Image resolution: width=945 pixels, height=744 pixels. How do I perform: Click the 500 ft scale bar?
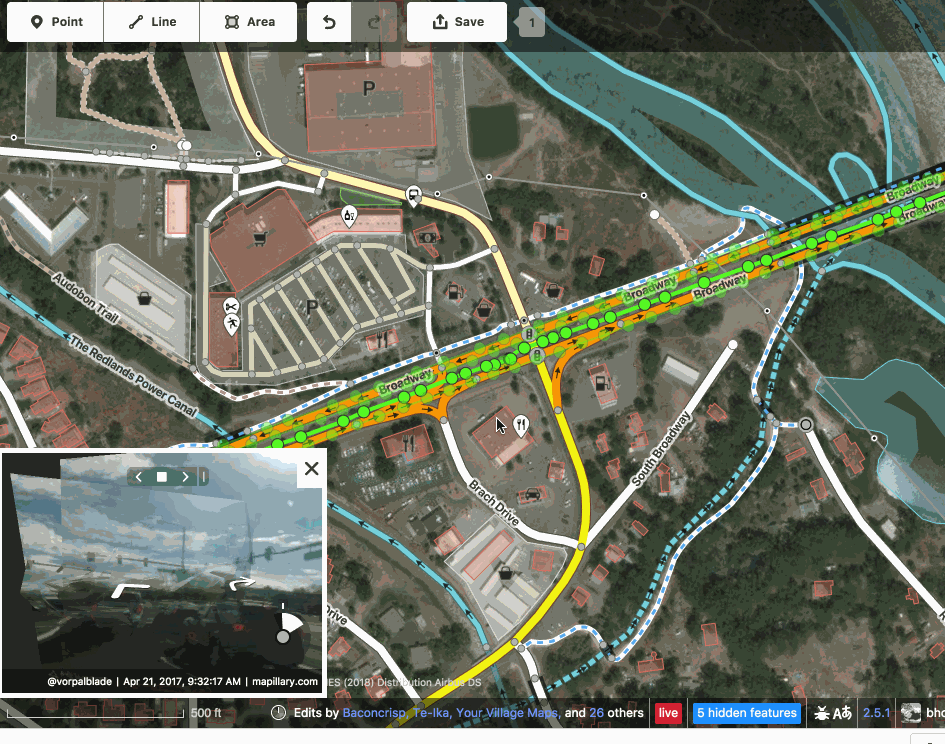115,713
